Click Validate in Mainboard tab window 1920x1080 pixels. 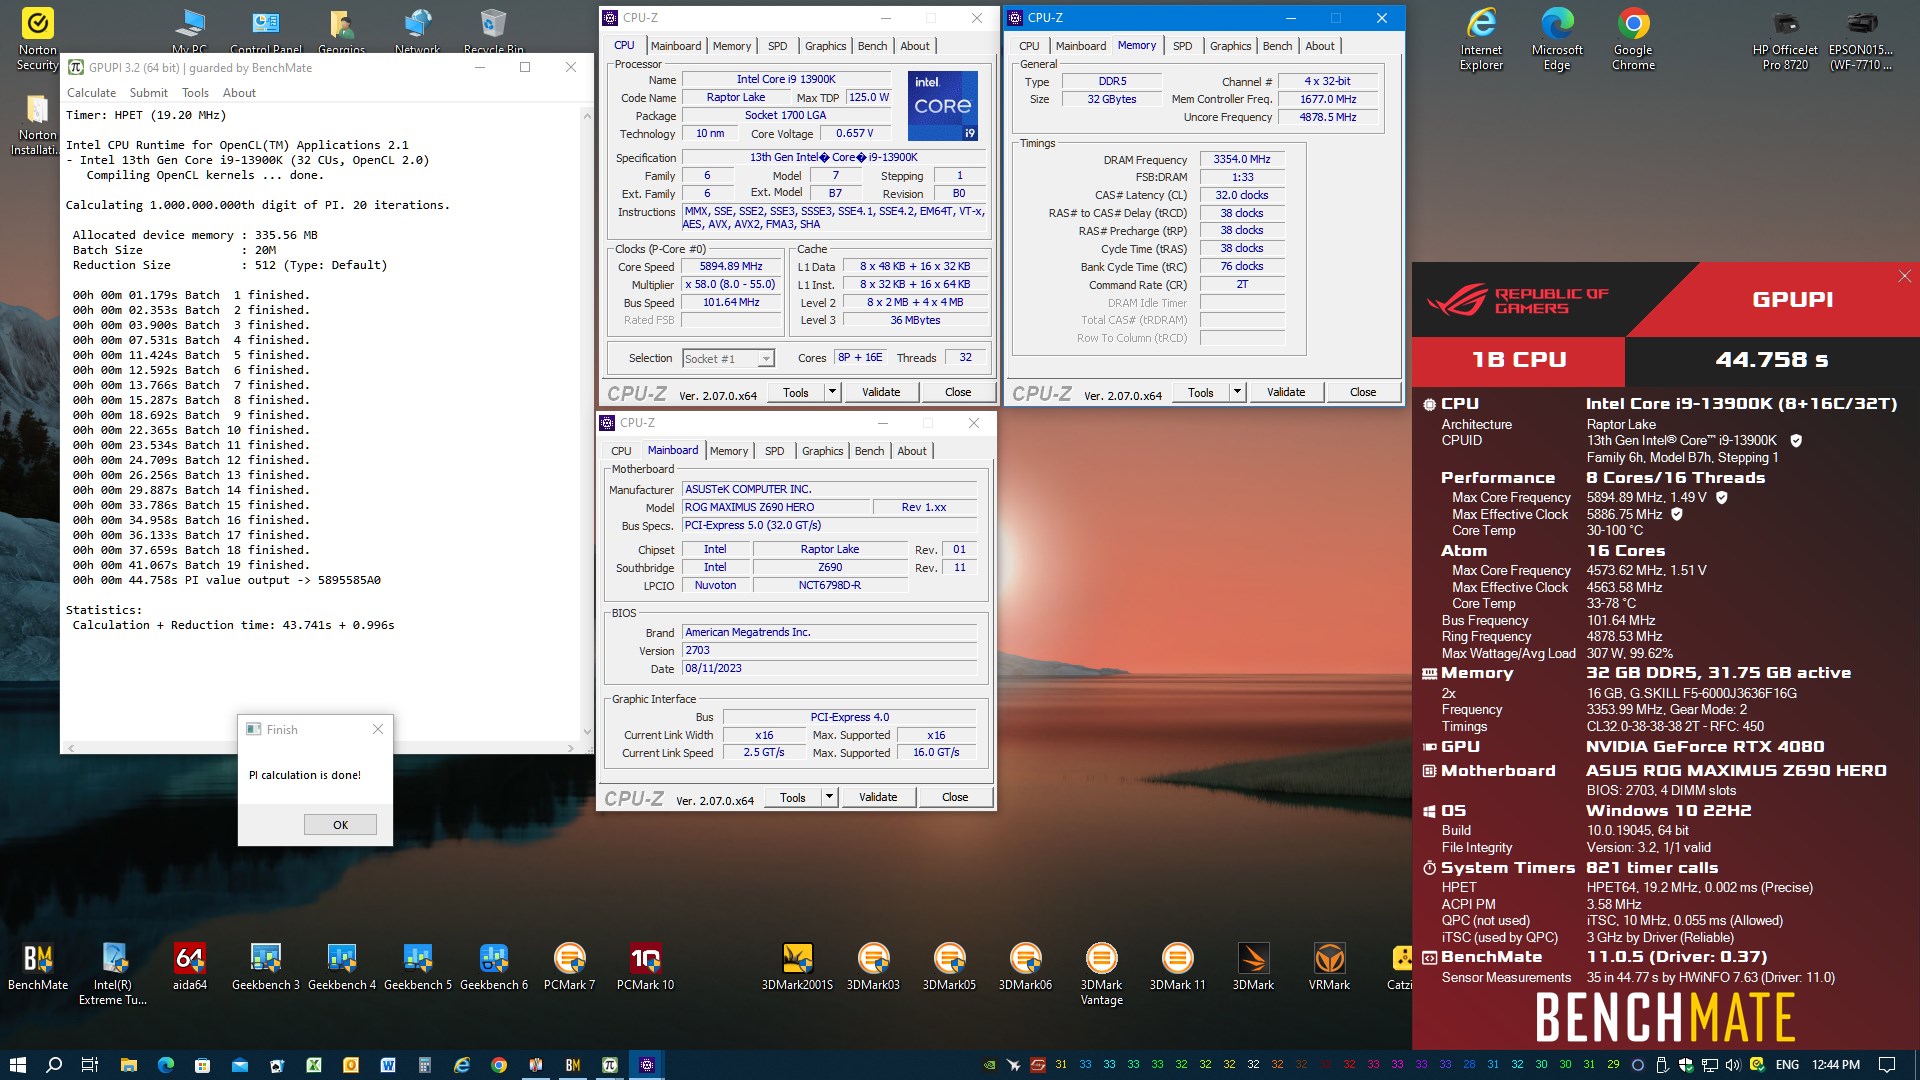878,797
